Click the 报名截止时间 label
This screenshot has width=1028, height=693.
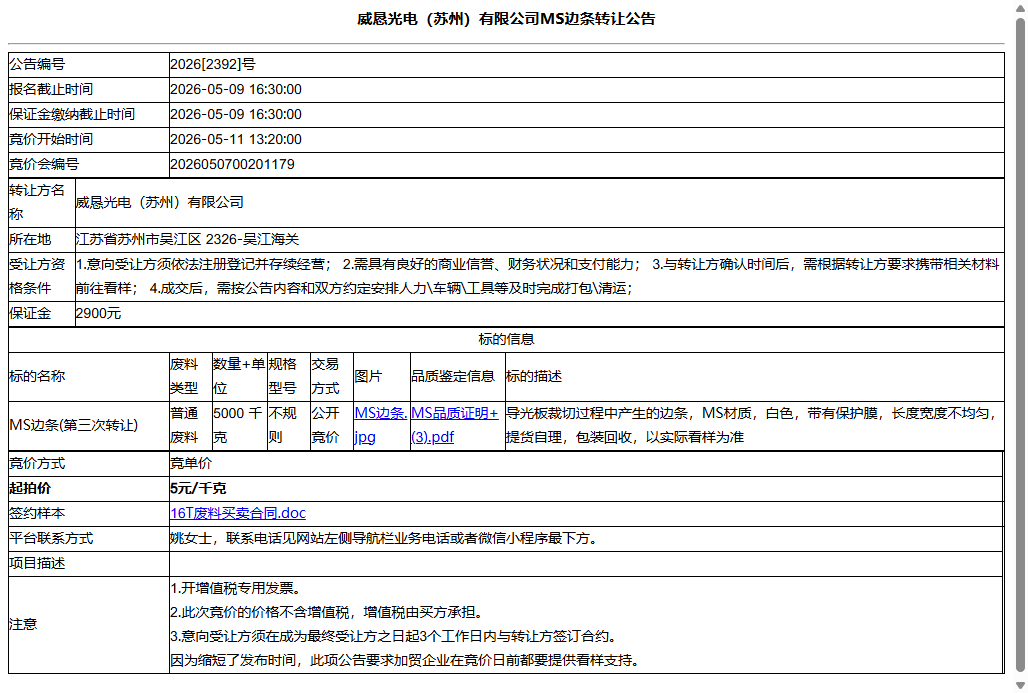tap(50, 89)
